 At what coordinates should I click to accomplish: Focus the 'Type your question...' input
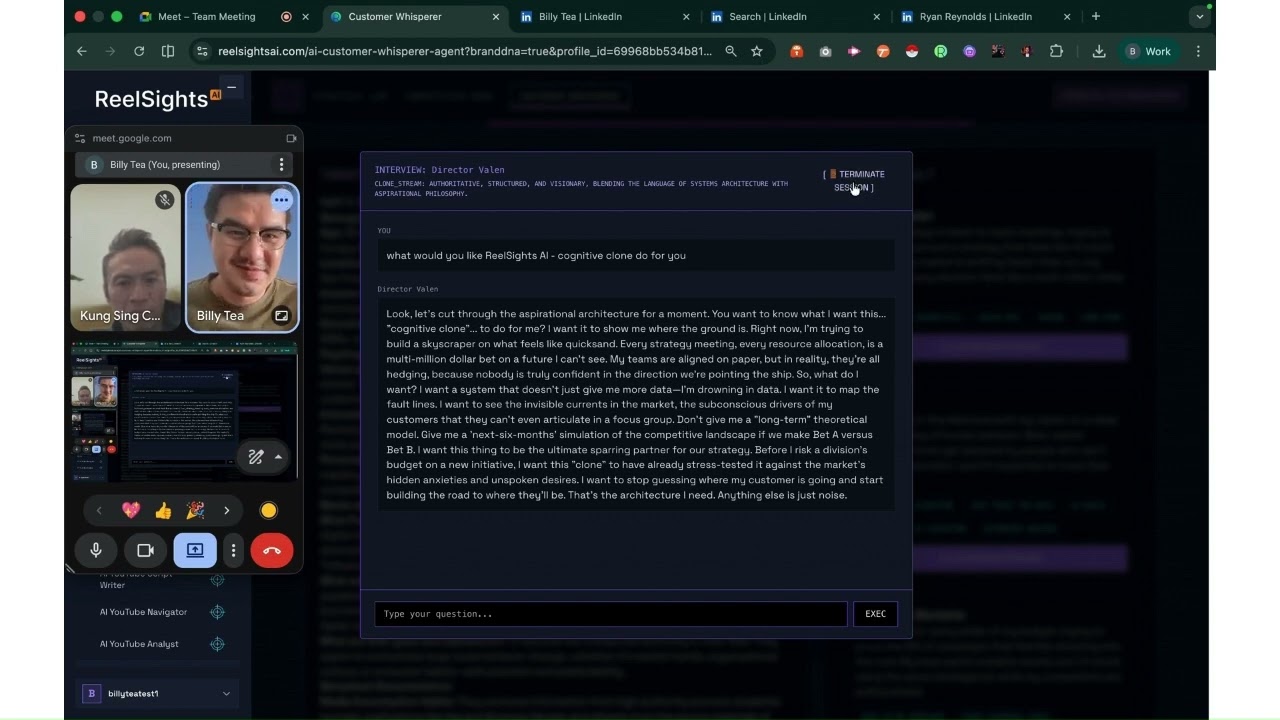(x=611, y=614)
